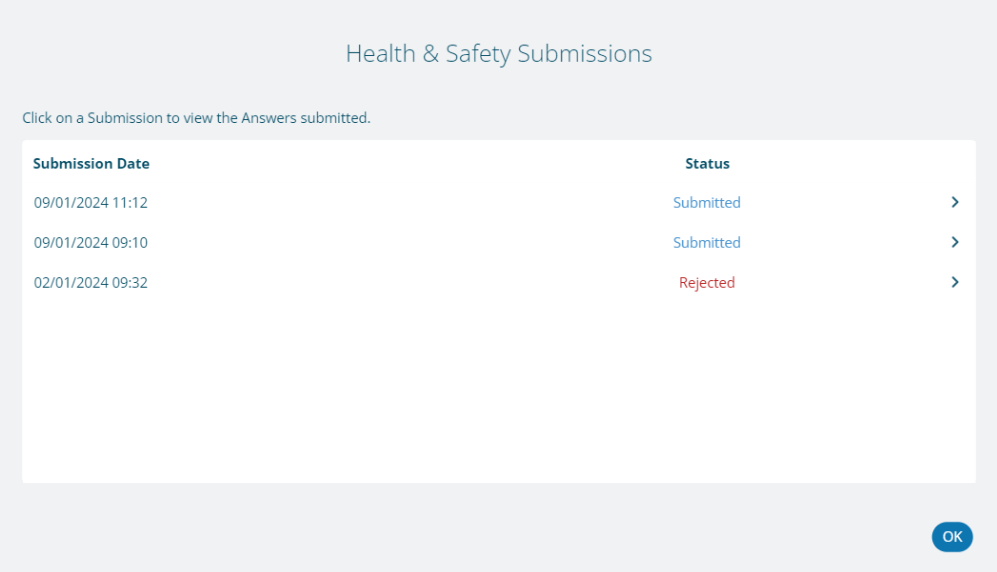Click the Submission Date column header

tap(91, 163)
